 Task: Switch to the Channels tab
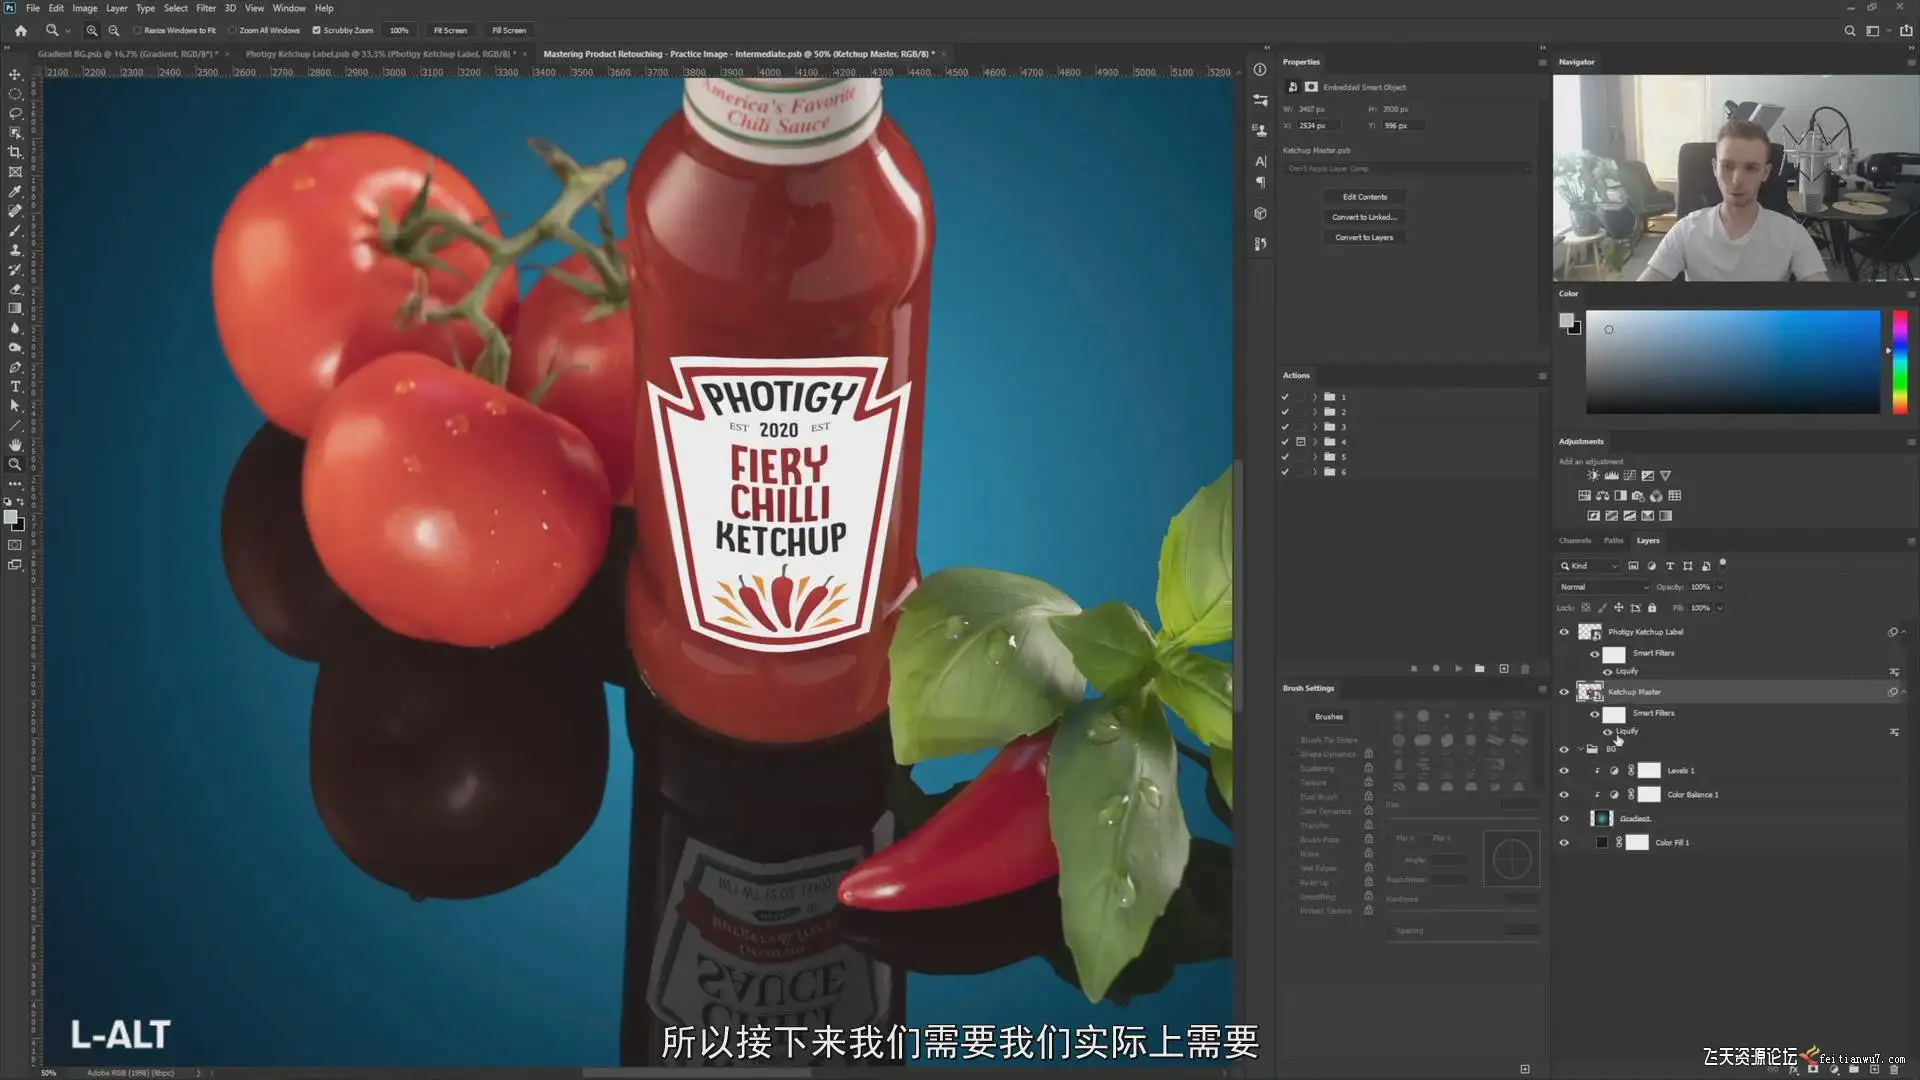[x=1575, y=541]
